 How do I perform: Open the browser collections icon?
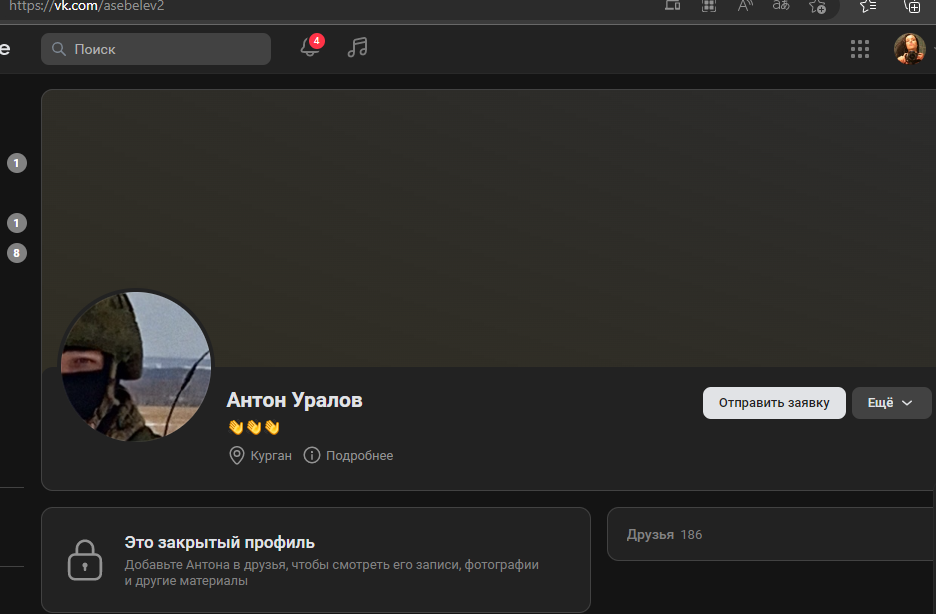[x=912, y=7]
